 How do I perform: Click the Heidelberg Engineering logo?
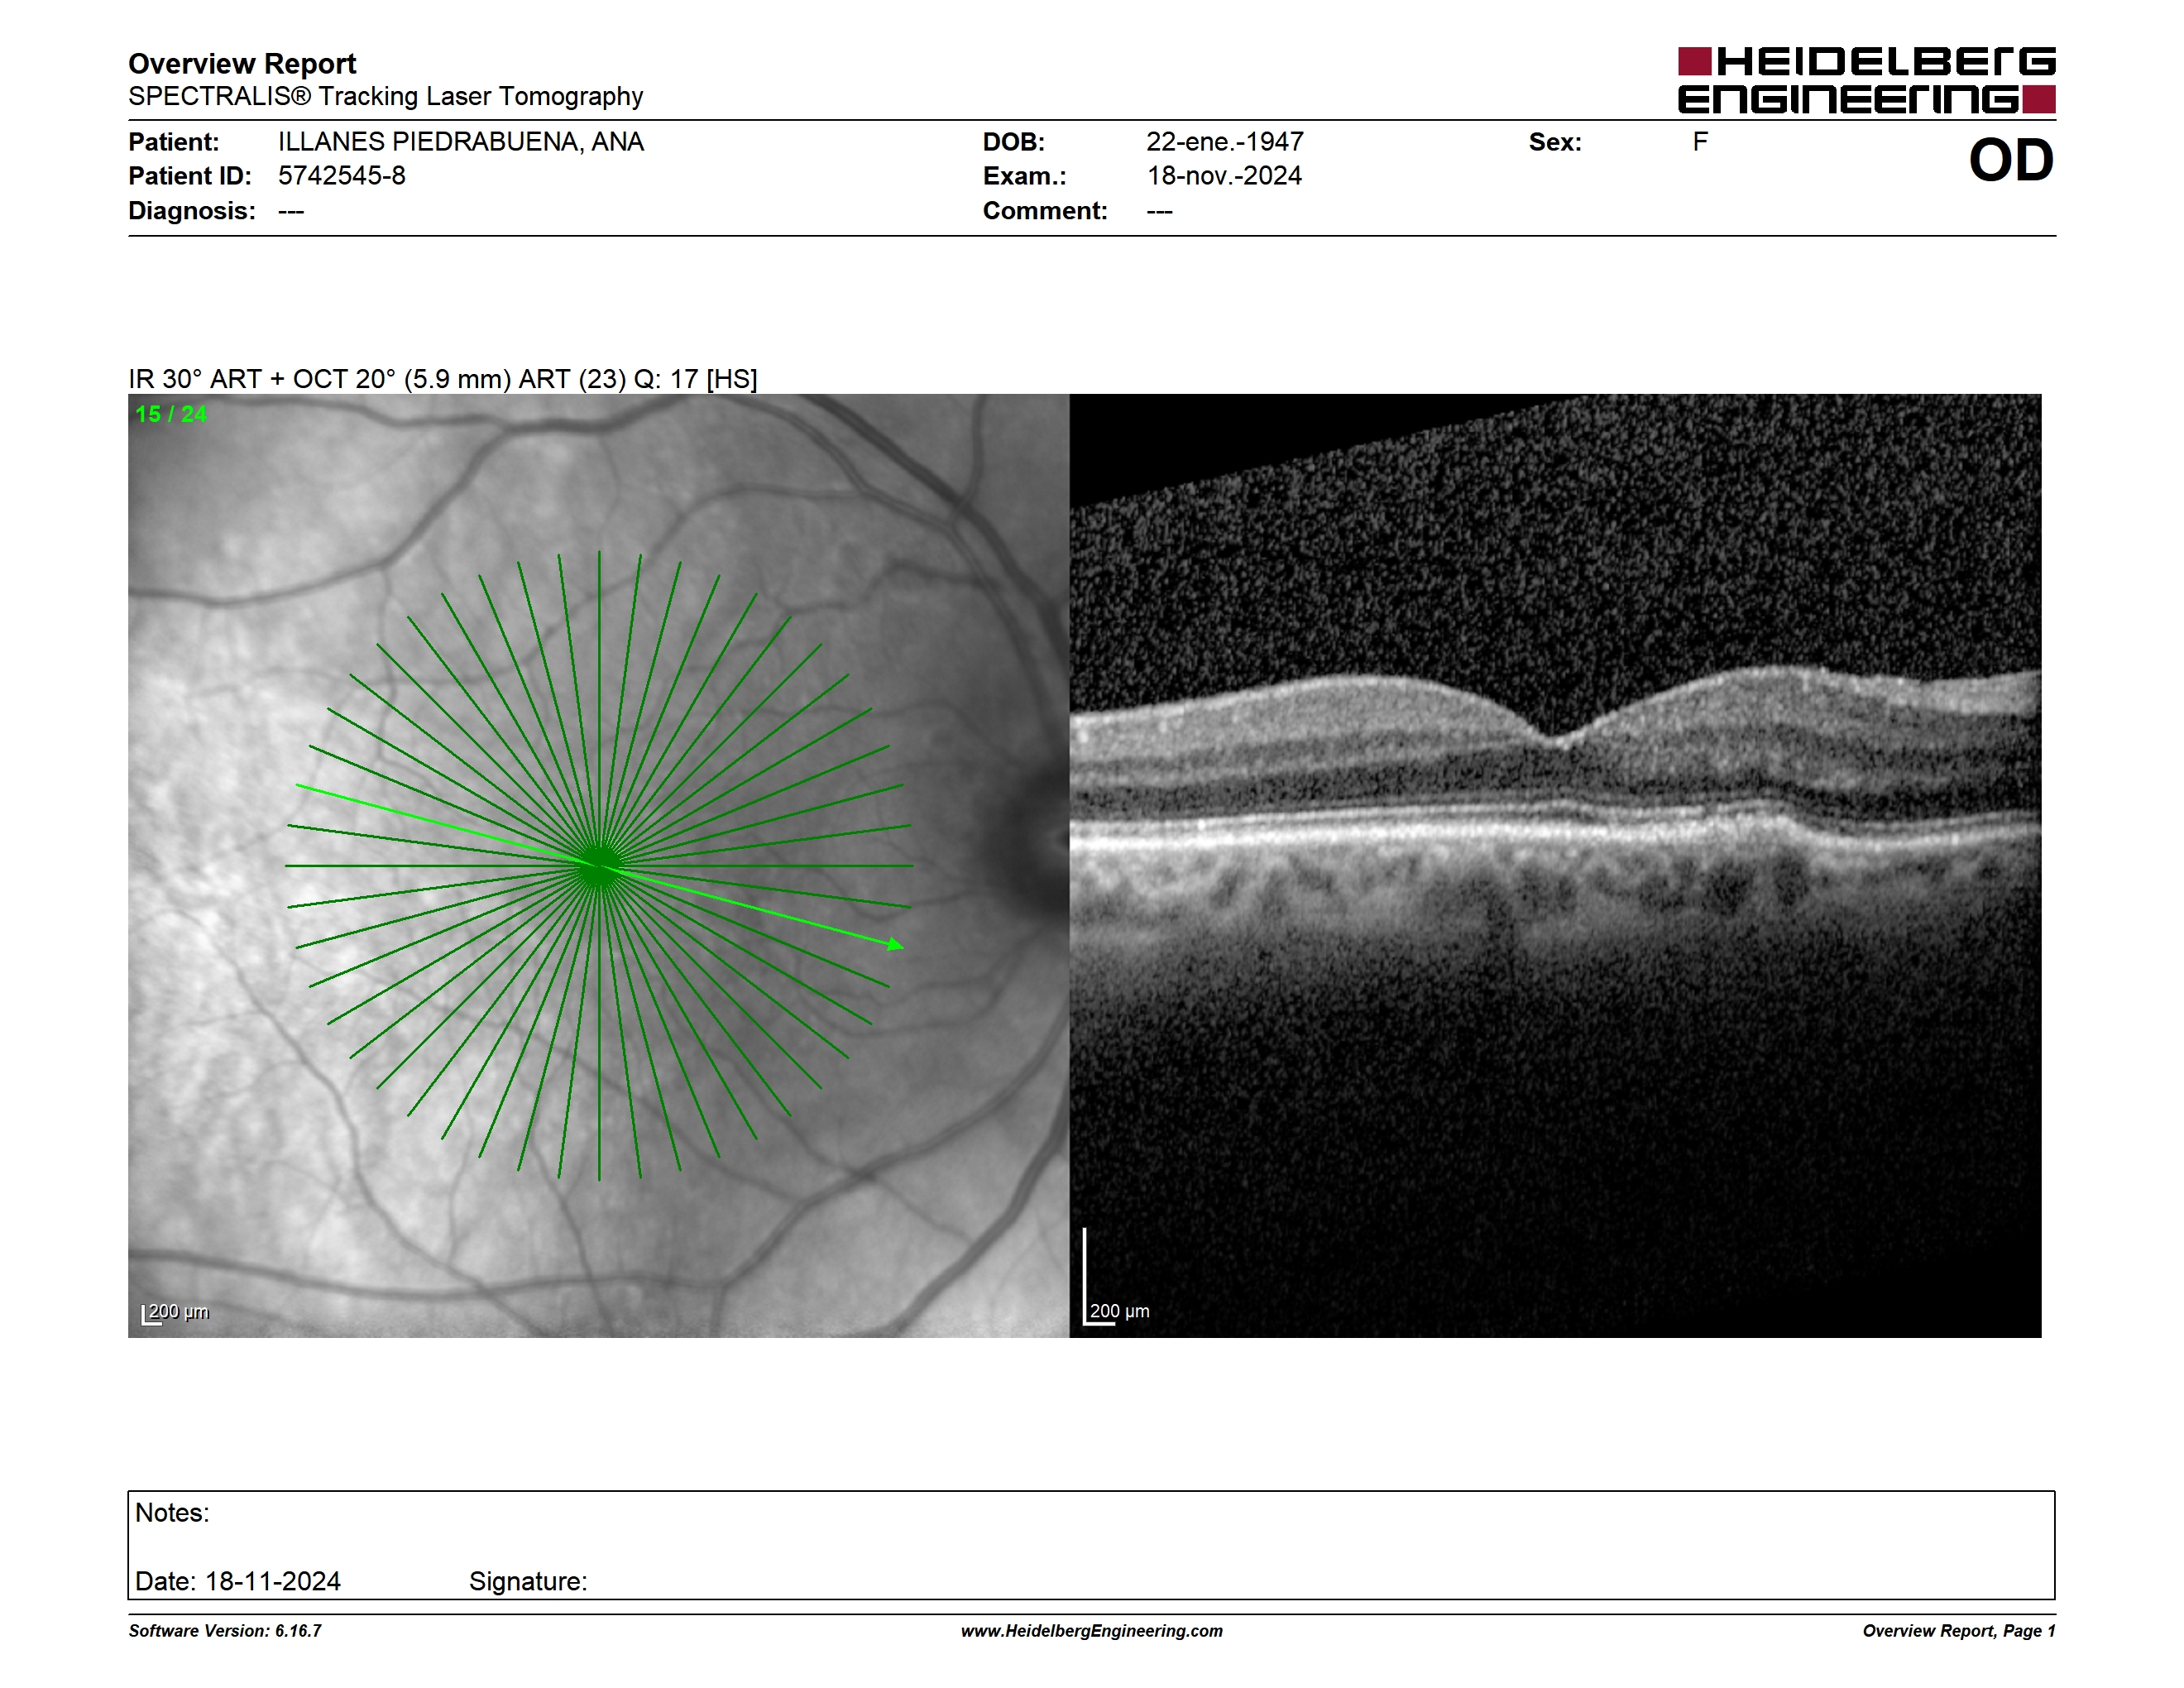1866,80
